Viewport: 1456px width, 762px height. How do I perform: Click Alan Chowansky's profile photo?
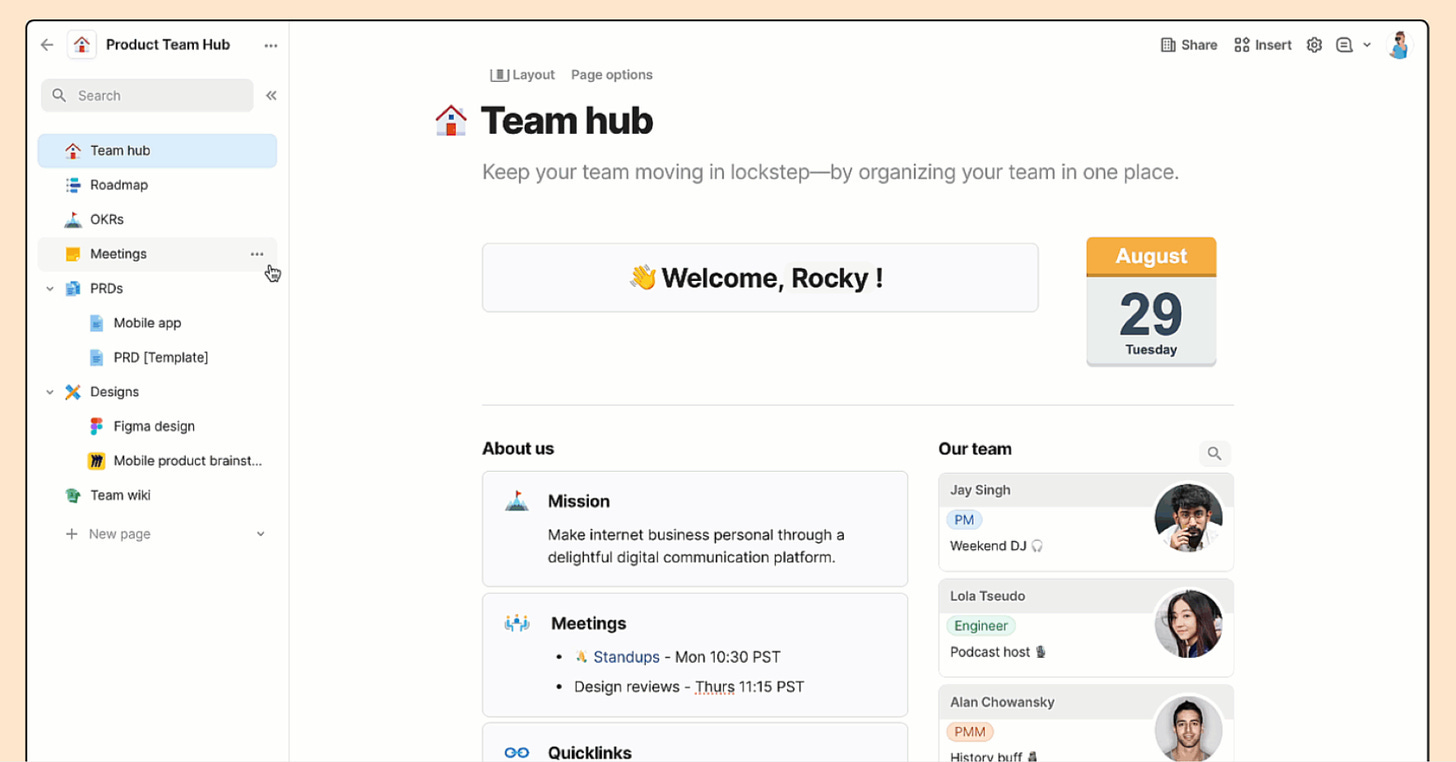click(x=1188, y=728)
